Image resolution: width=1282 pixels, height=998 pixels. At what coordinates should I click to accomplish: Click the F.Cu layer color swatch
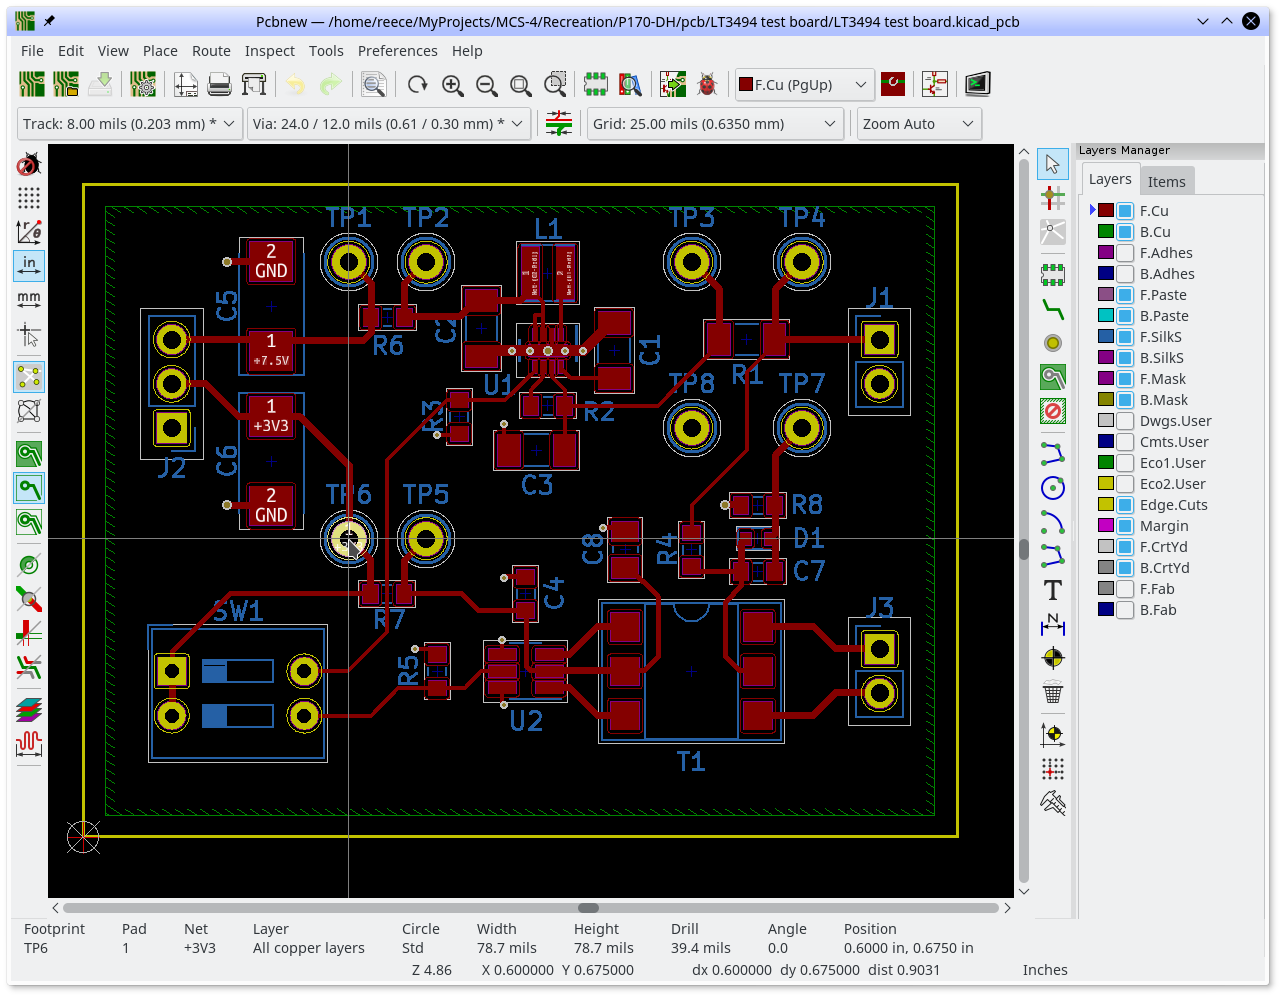coord(1106,211)
